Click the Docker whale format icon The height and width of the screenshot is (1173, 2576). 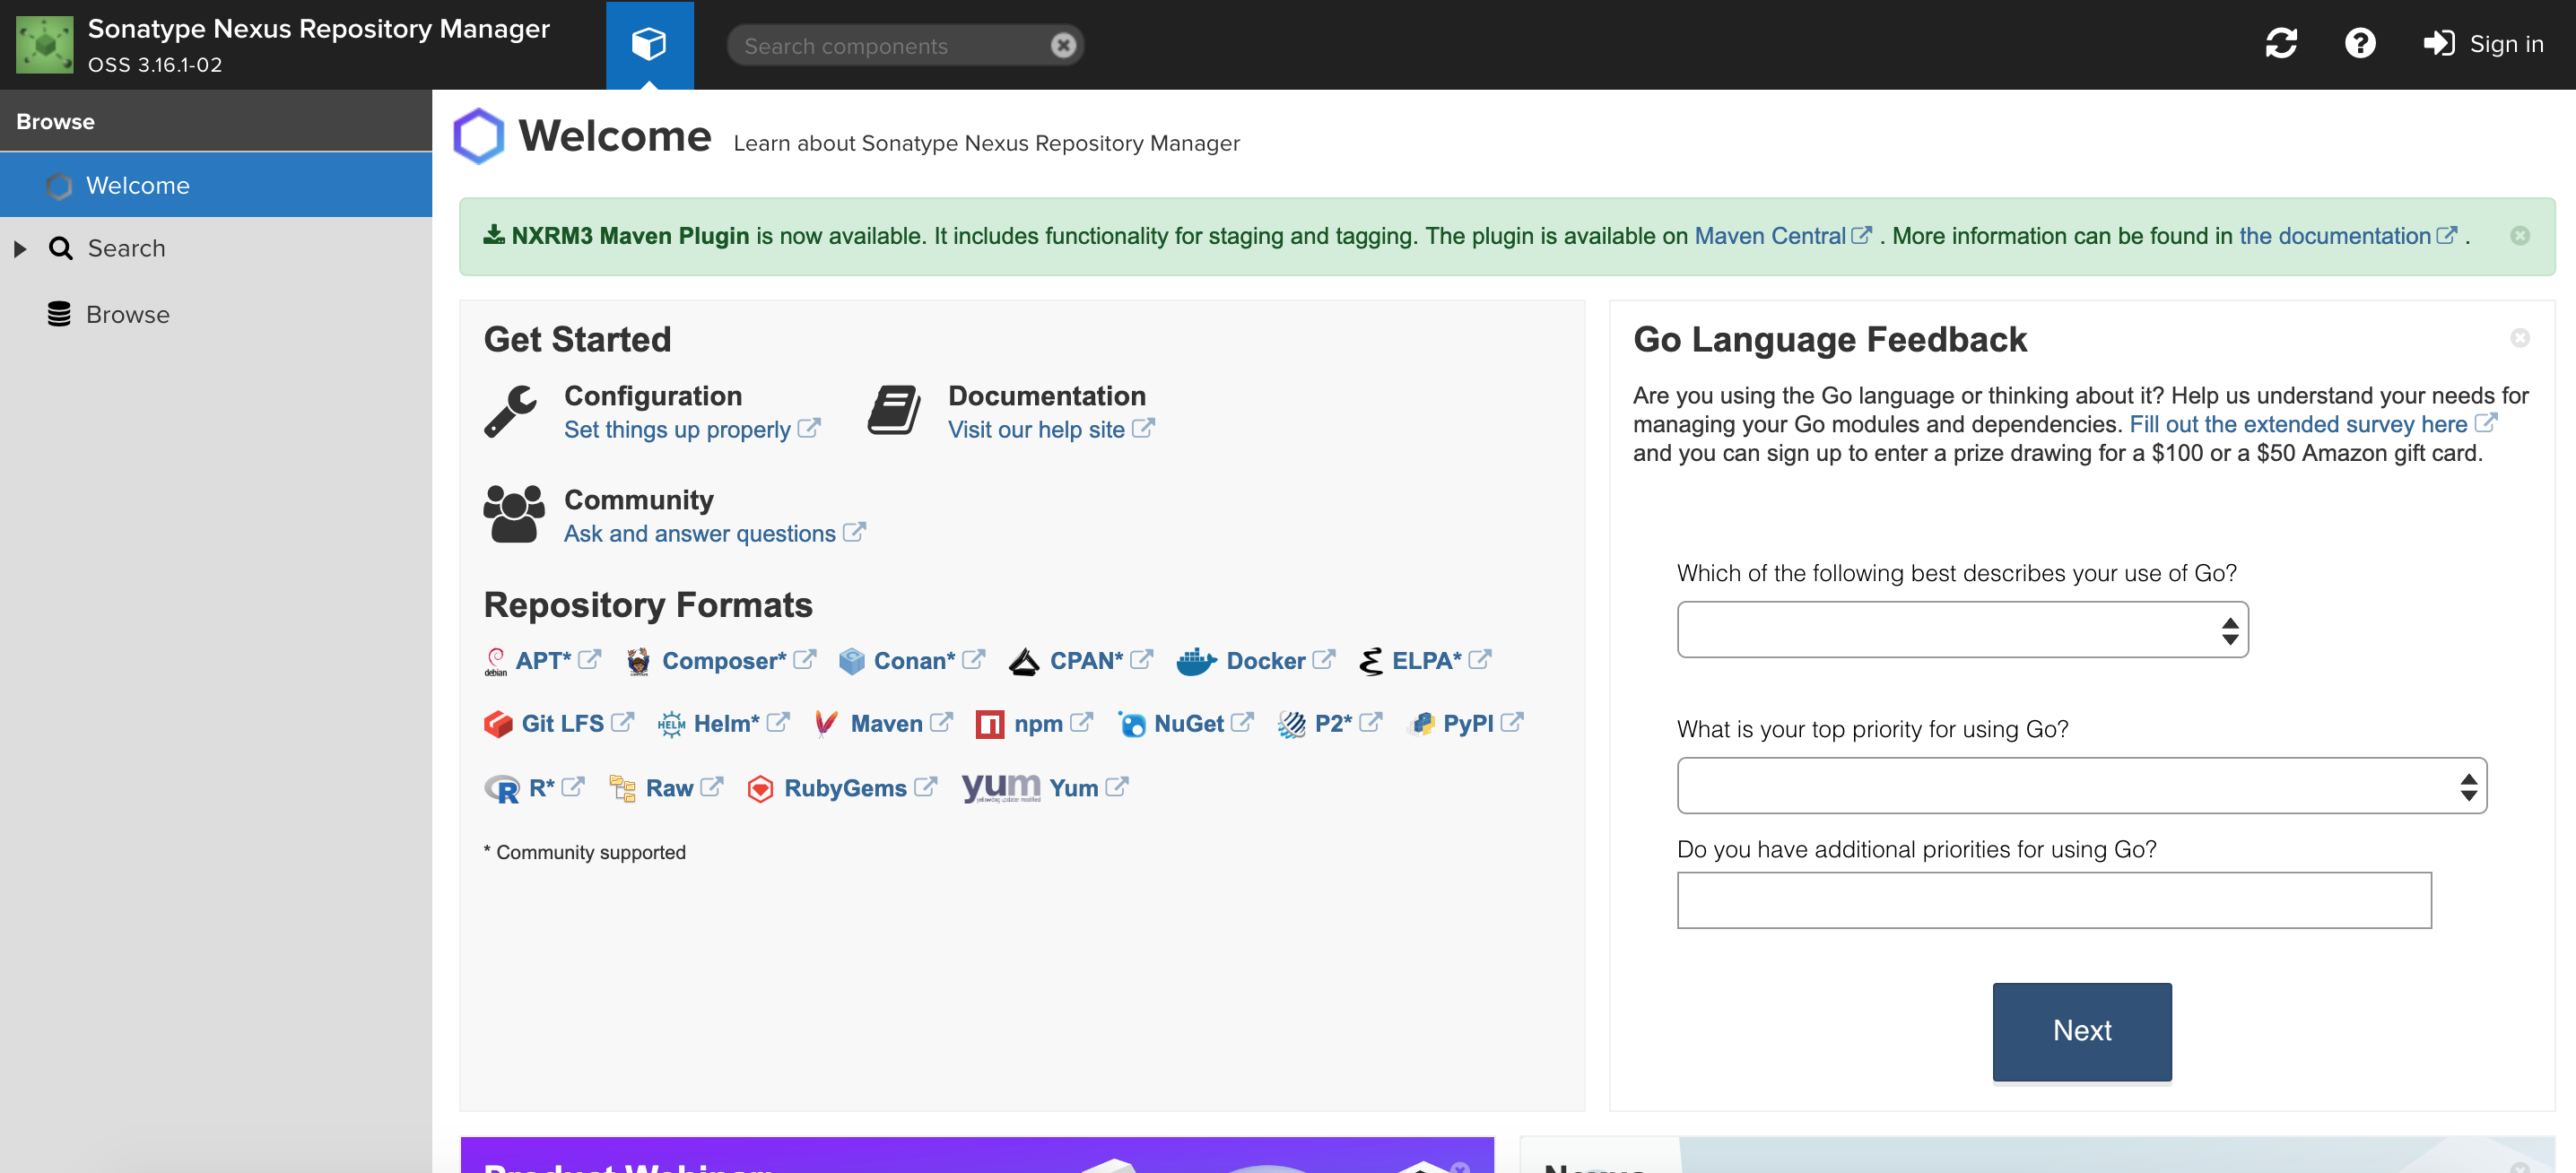1195,662
